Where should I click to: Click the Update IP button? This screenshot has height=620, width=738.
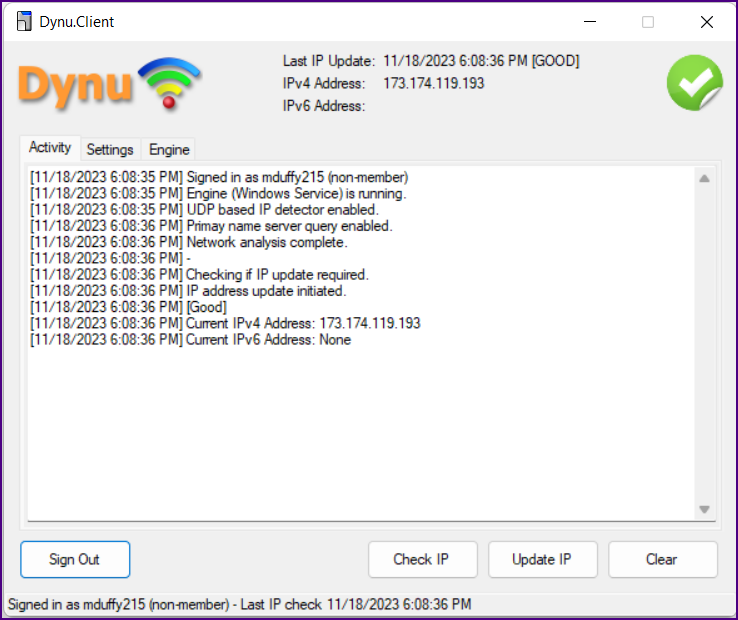[x=543, y=559]
